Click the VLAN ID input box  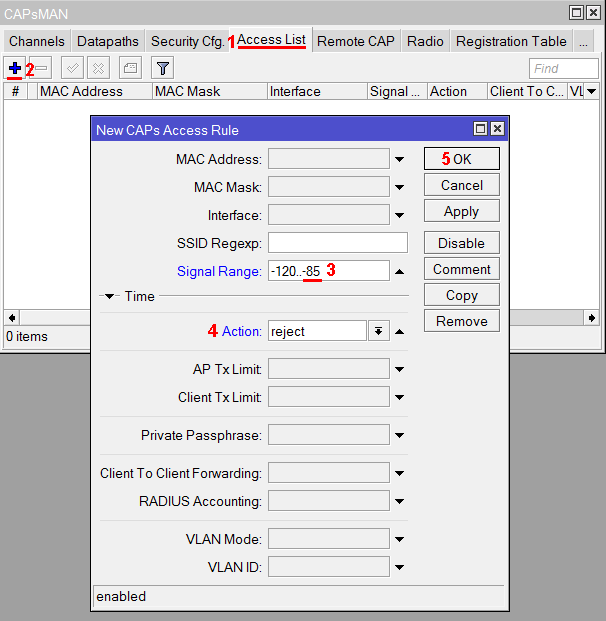329,567
